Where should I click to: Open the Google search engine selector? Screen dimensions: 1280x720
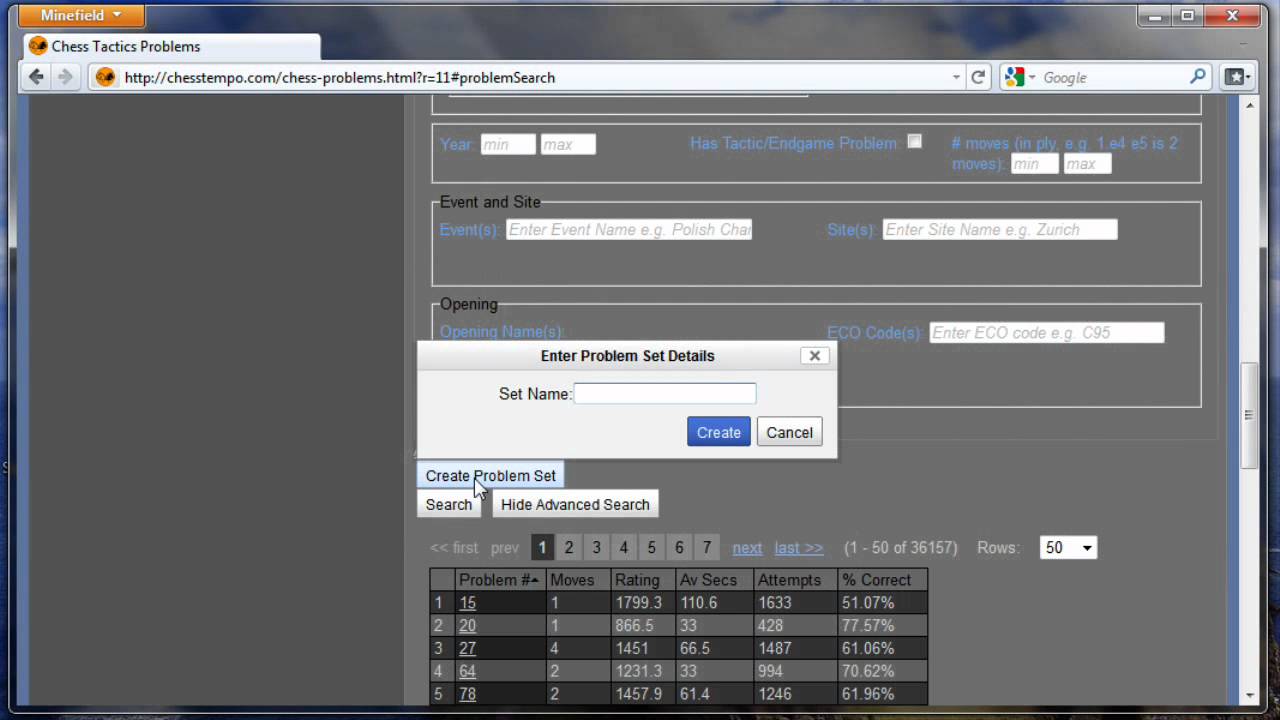point(1020,77)
